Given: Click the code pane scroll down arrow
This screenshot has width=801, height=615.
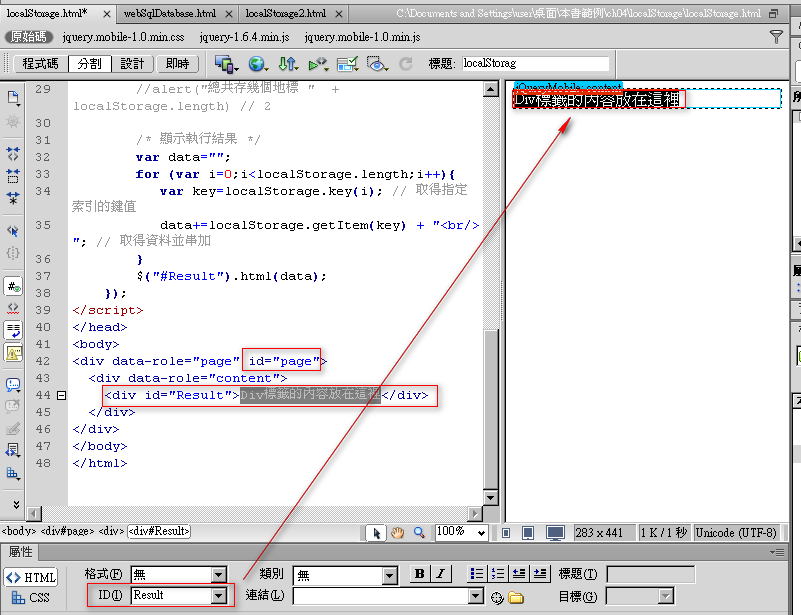Looking at the screenshot, I should [x=490, y=498].
